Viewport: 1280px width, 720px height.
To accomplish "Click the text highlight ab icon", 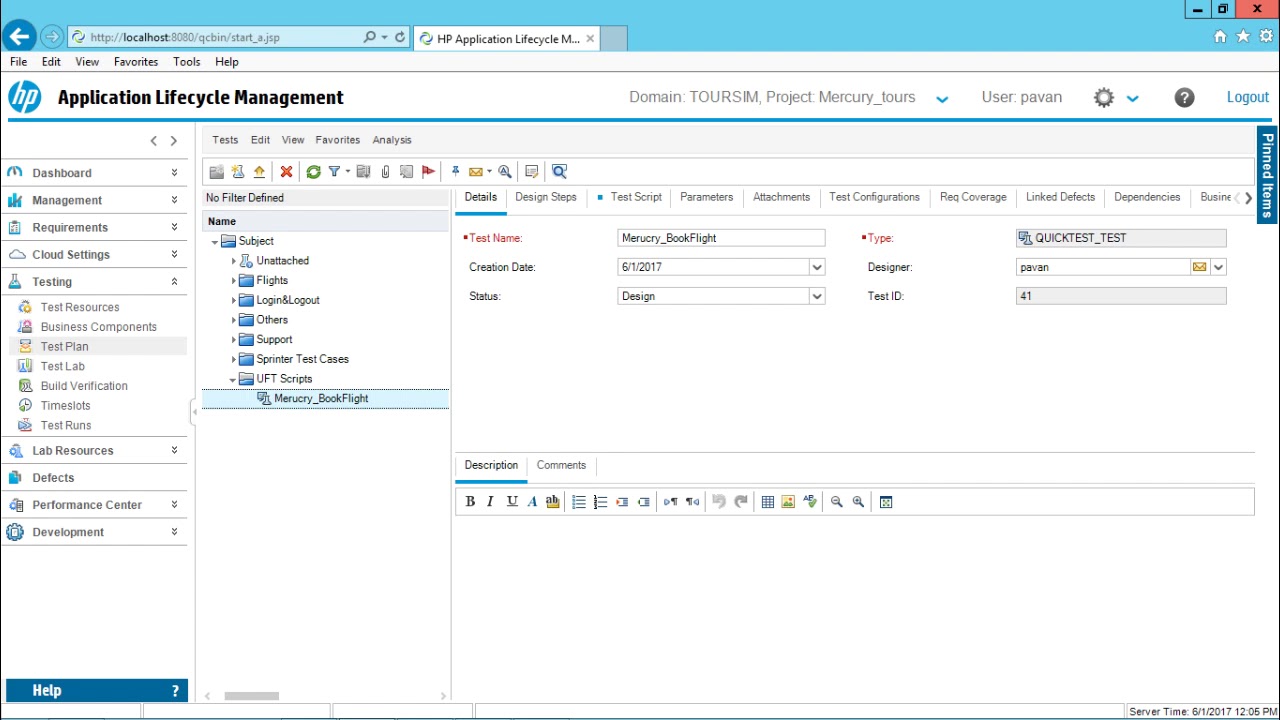I will click(x=552, y=502).
